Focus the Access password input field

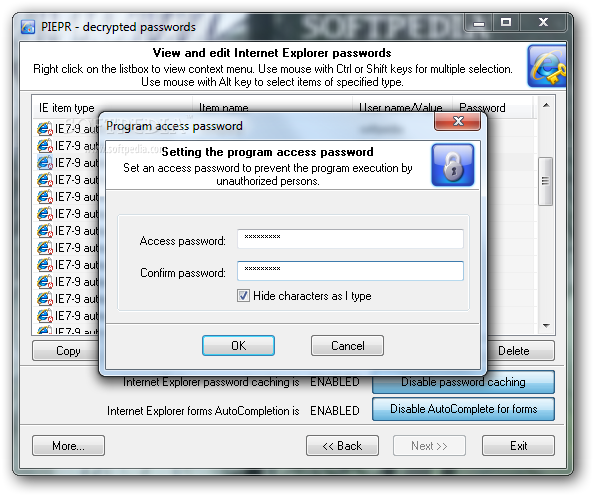[x=350, y=239]
